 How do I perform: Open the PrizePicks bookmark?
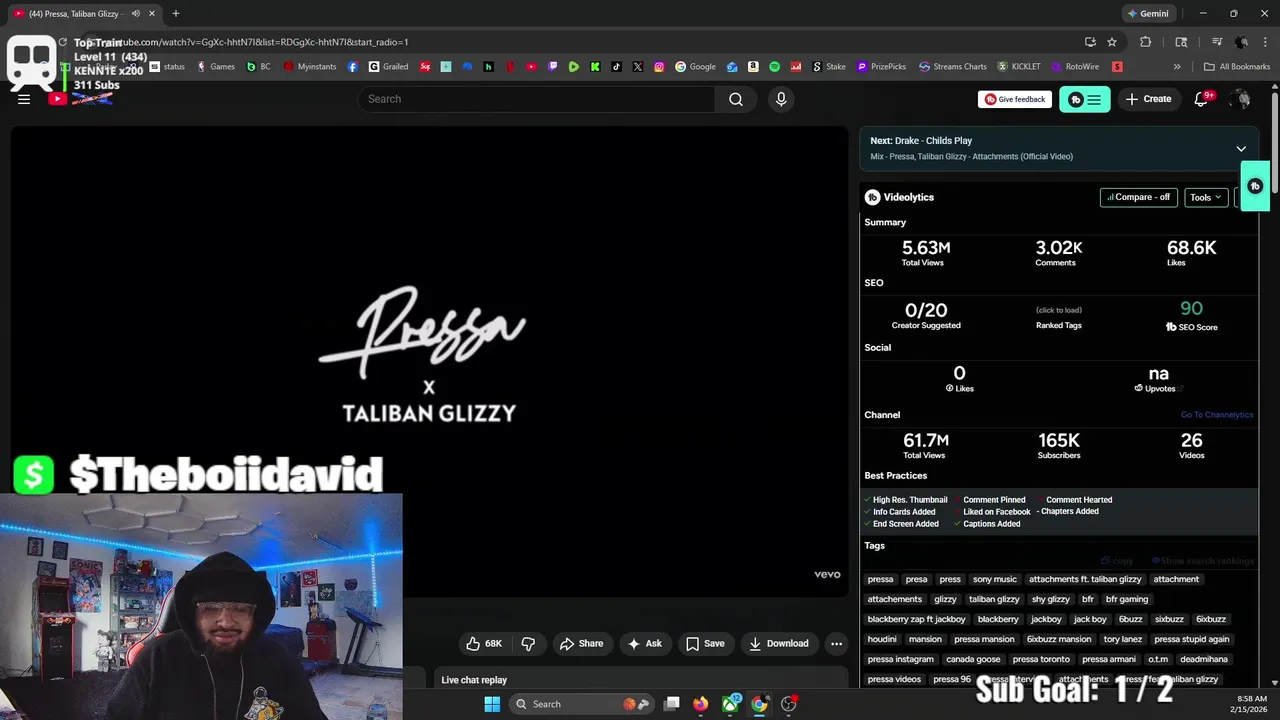tap(881, 67)
